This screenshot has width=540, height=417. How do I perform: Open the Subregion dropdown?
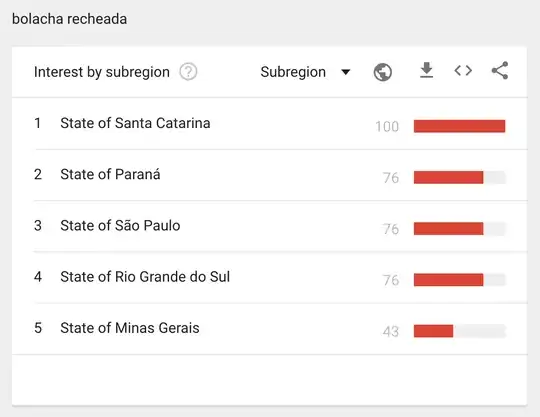point(305,72)
